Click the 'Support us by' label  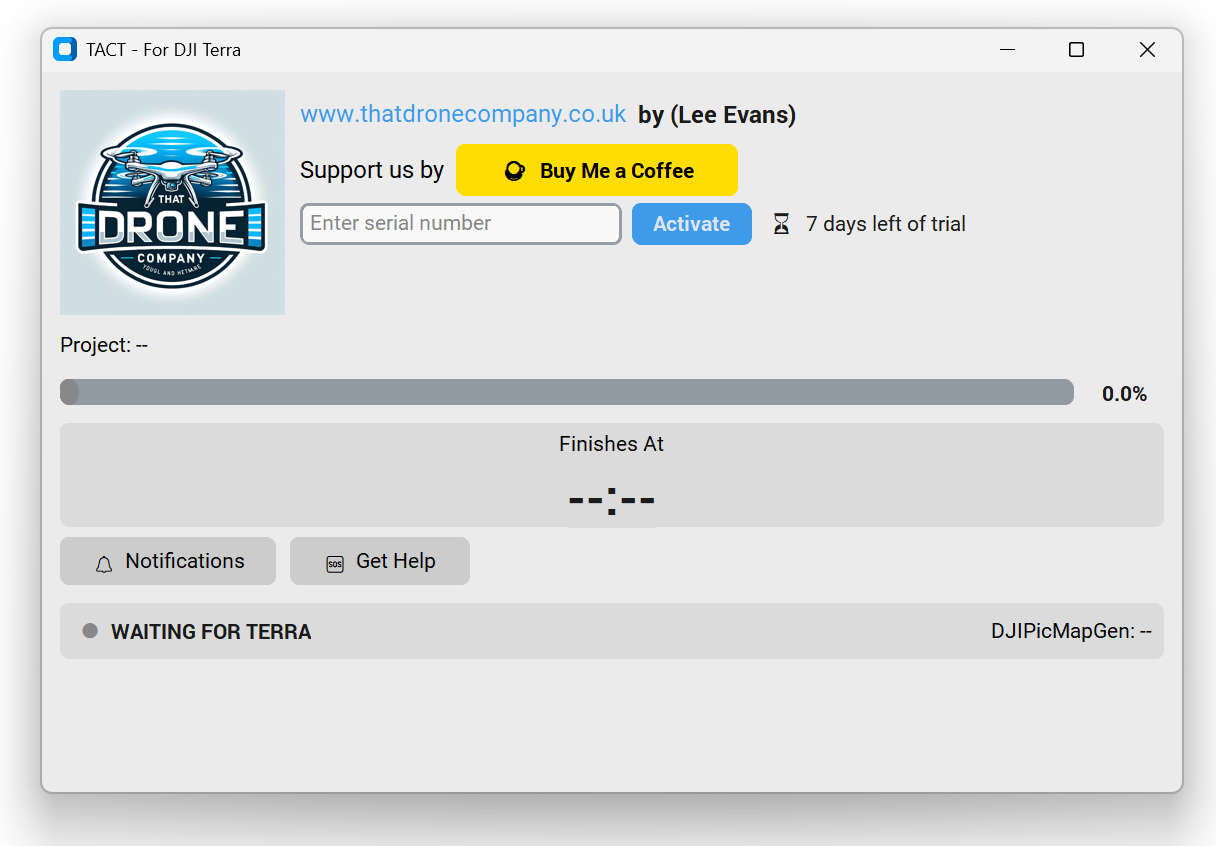(372, 170)
